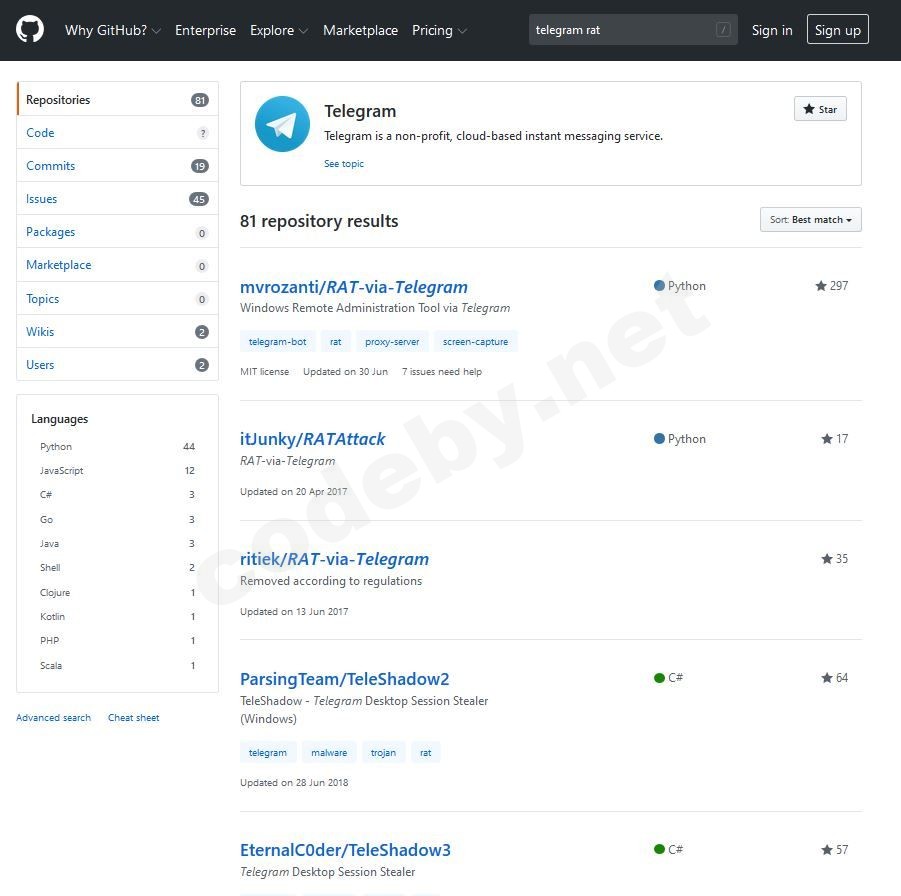This screenshot has height=896, width=901.
Task: Click the 35 stars on ritiek/RAT-via-Telegram
Action: 834,559
